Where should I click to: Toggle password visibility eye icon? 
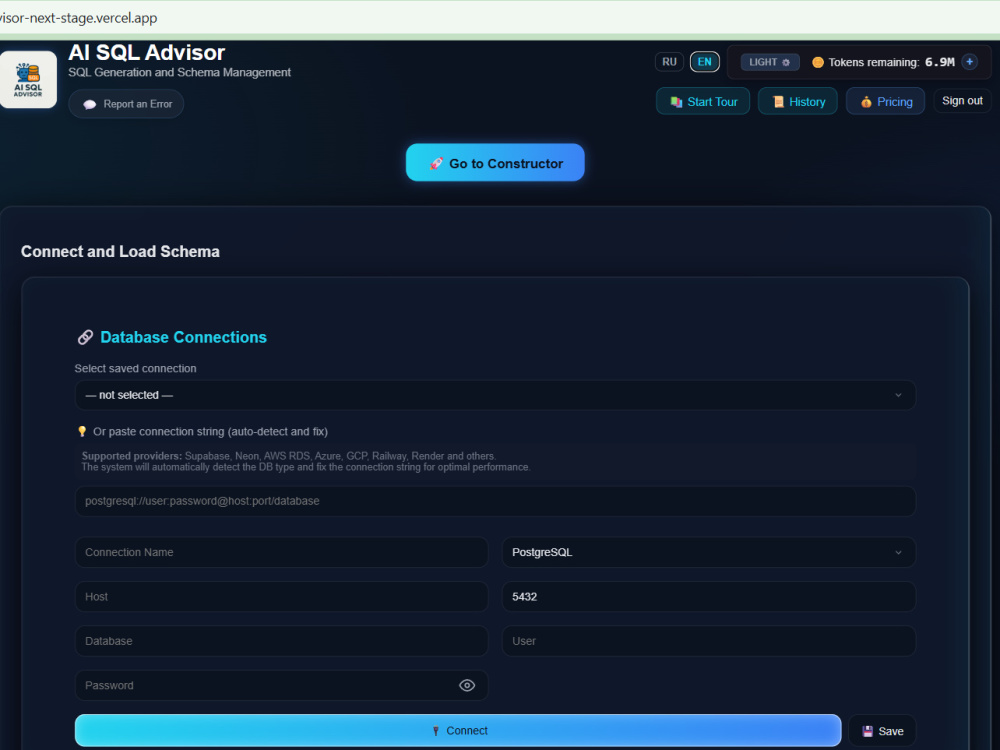pos(467,686)
